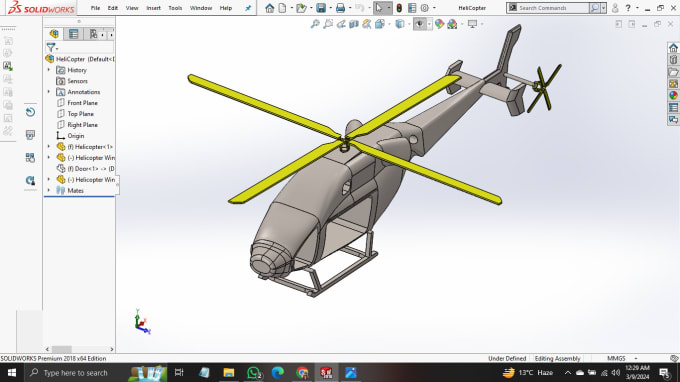This screenshot has height=382, width=680.
Task: Expand the Mates folder in the tree
Action: pos(49,190)
